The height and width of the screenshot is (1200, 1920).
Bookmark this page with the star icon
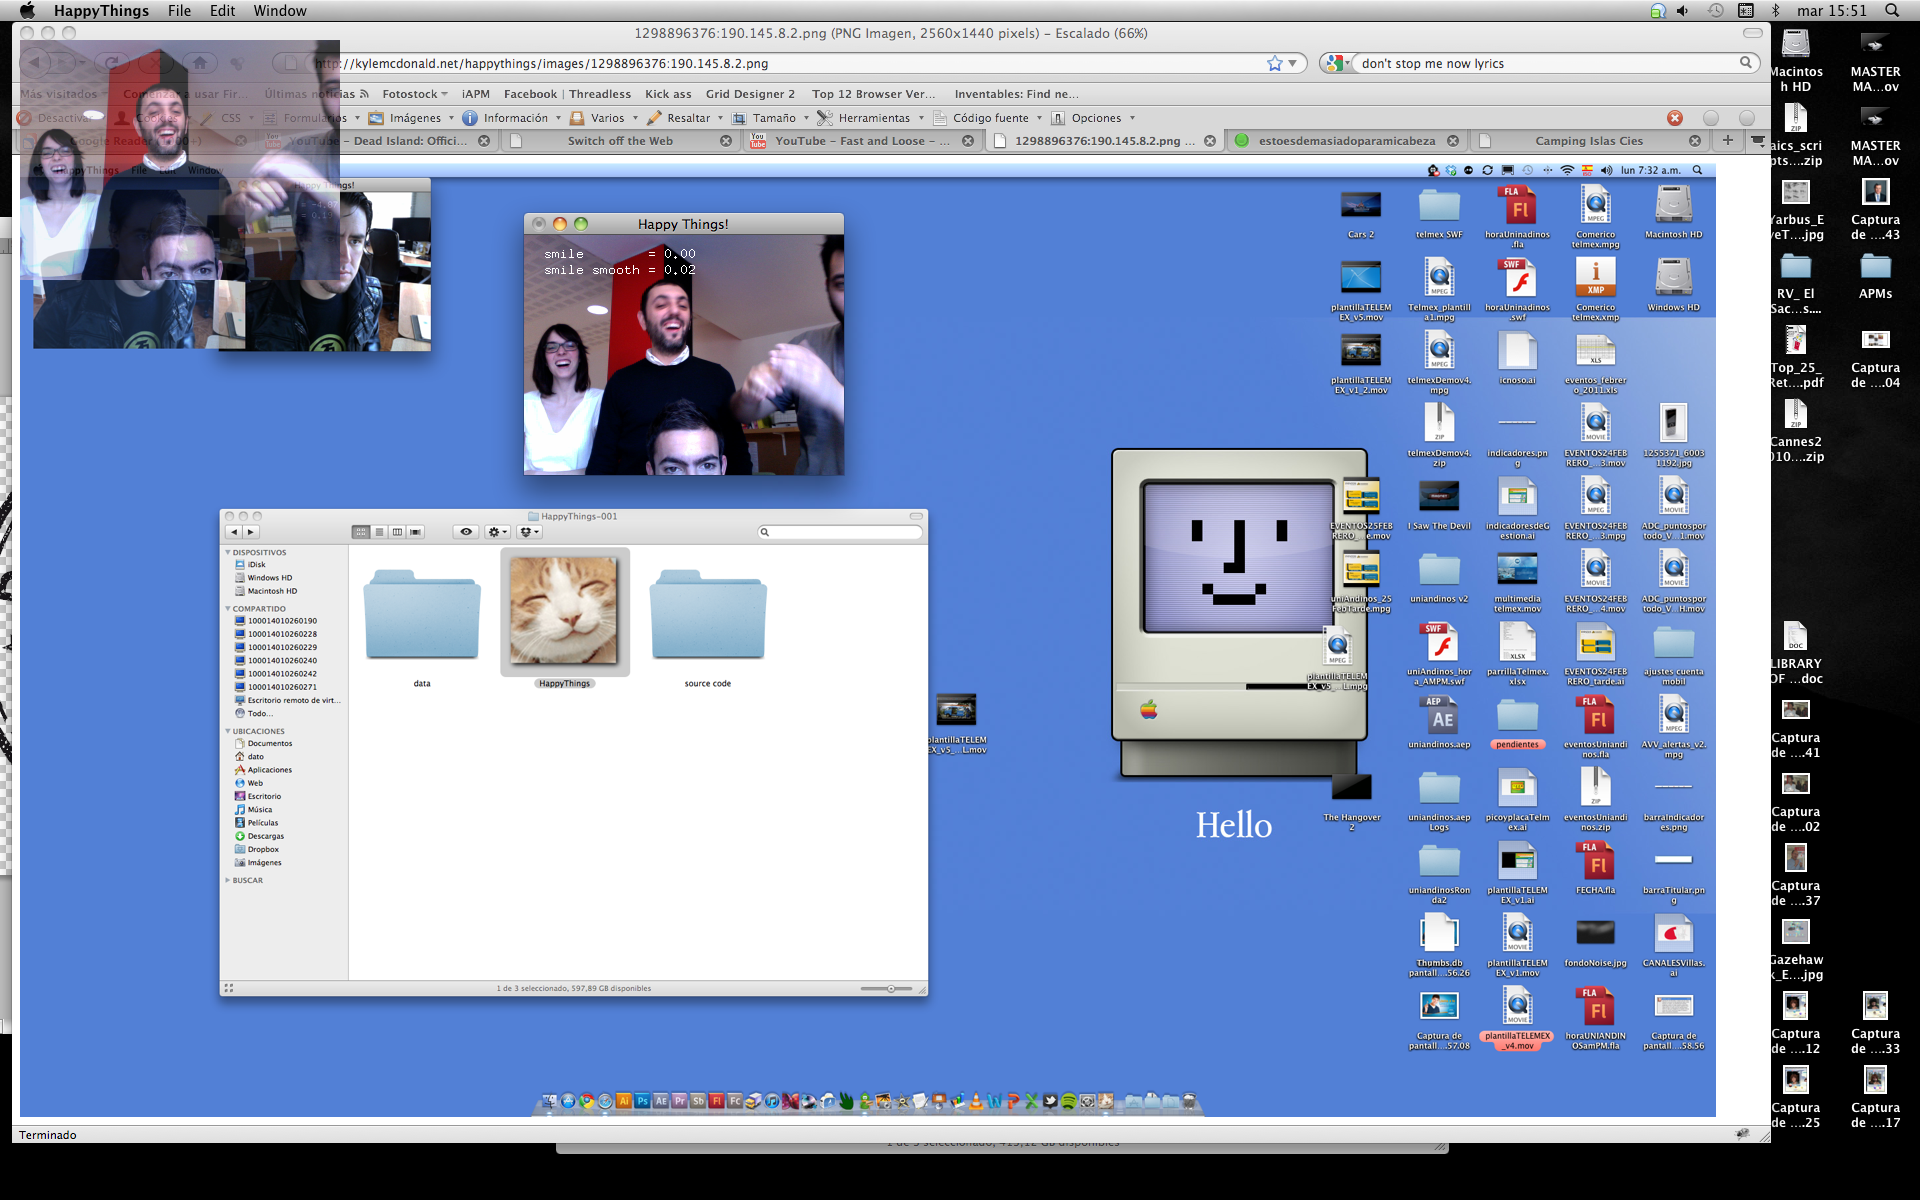click(x=1274, y=63)
